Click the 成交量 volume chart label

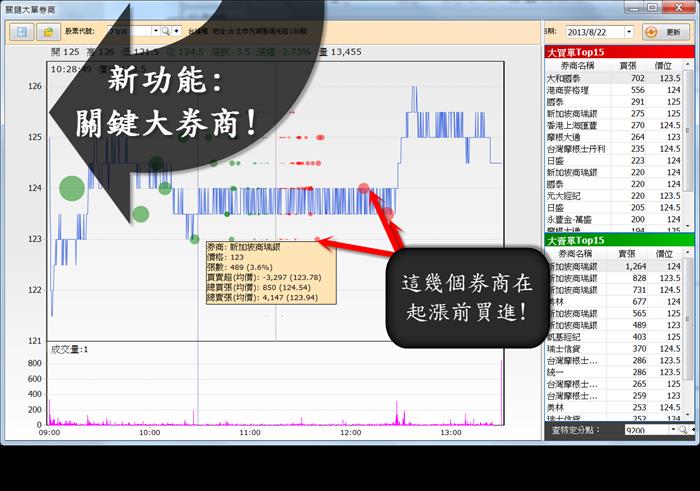[x=69, y=350]
